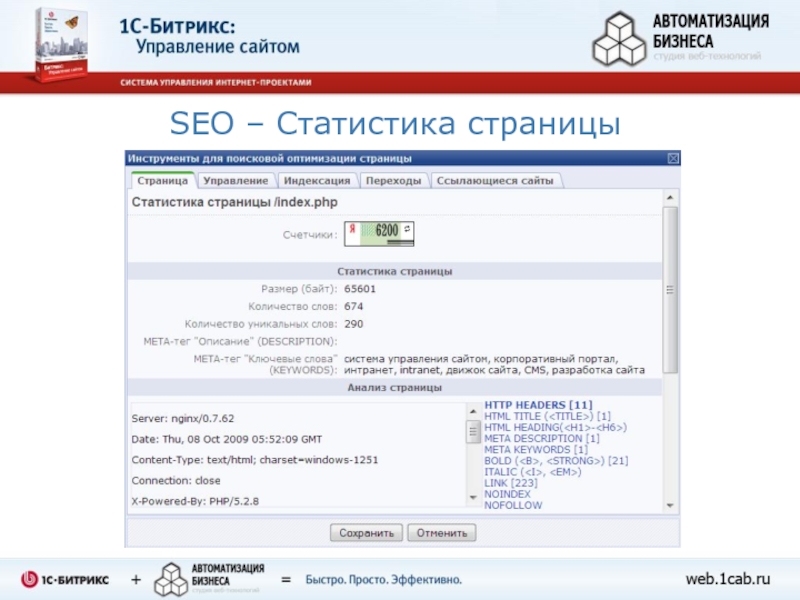The image size is (800, 600).
Task: Click the web.1cab.ru address text
Action: coord(728,579)
